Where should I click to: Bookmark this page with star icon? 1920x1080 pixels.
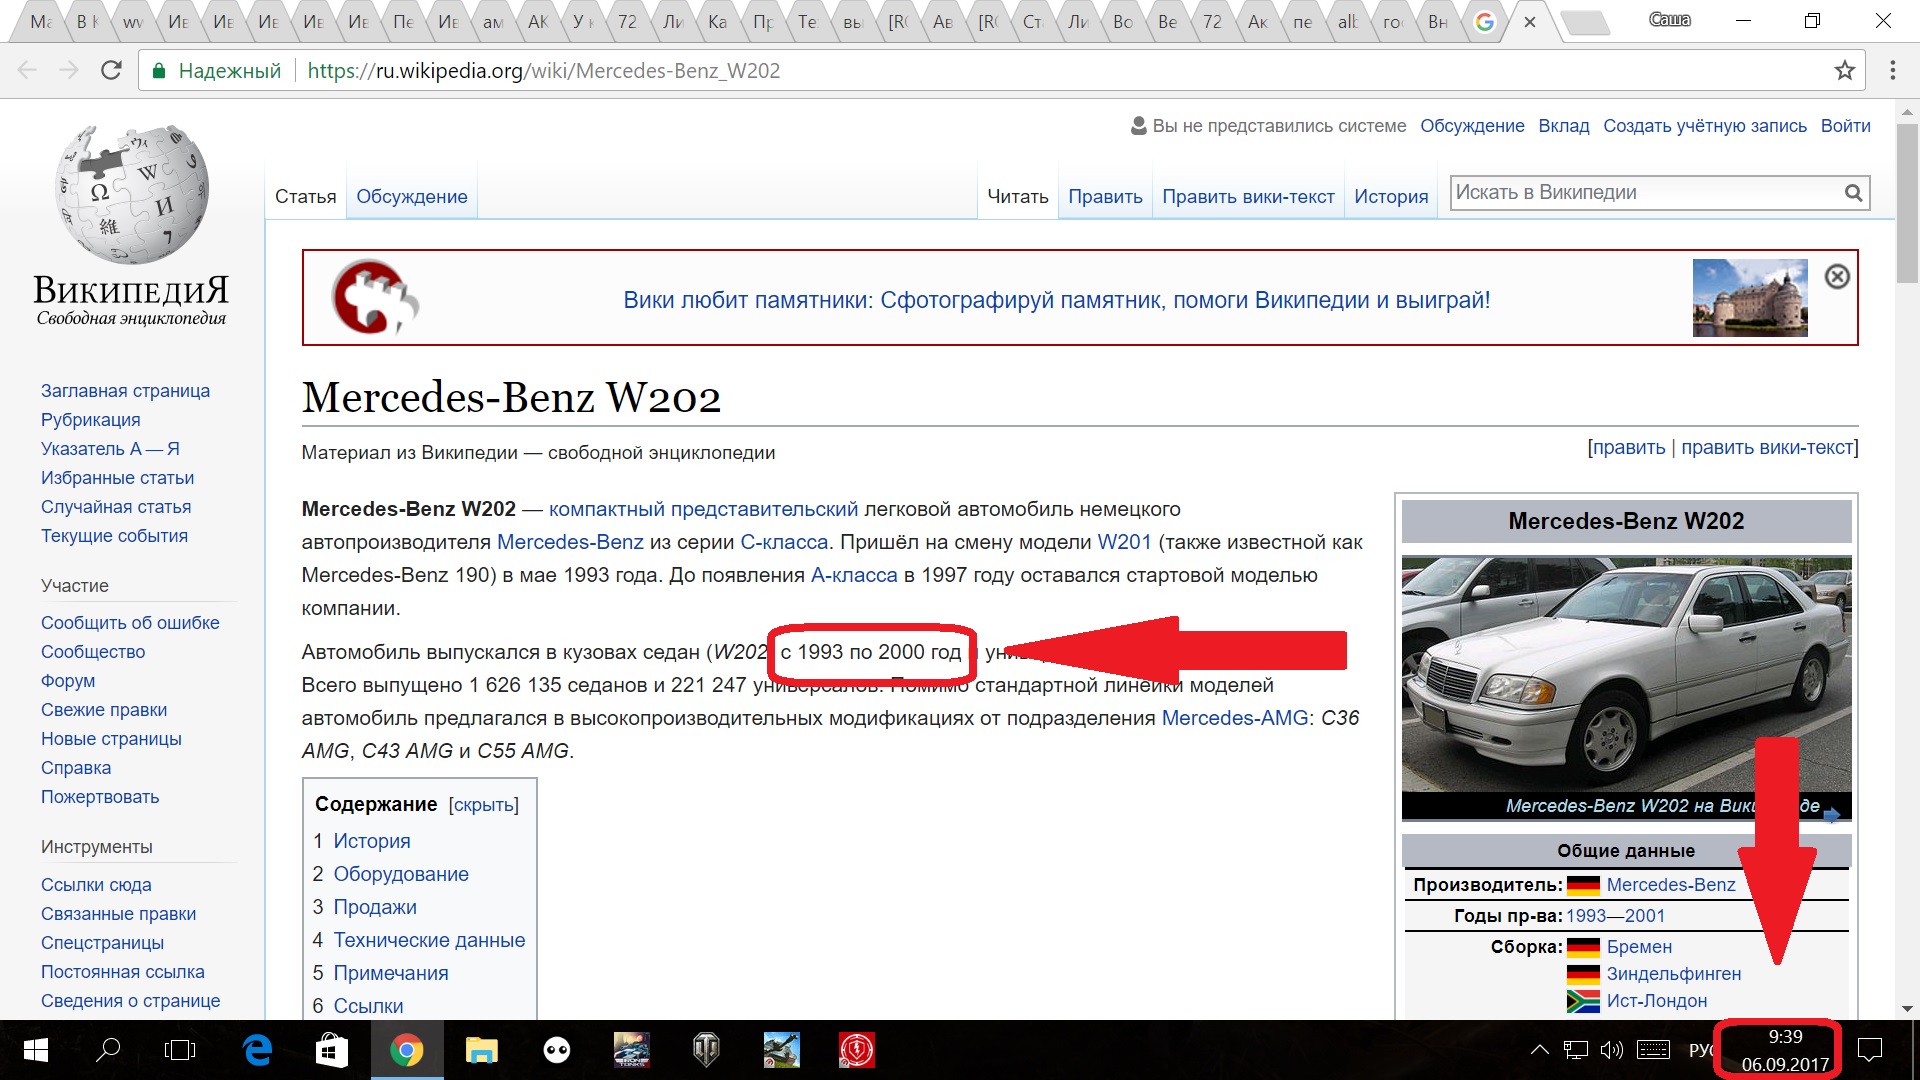click(1844, 70)
